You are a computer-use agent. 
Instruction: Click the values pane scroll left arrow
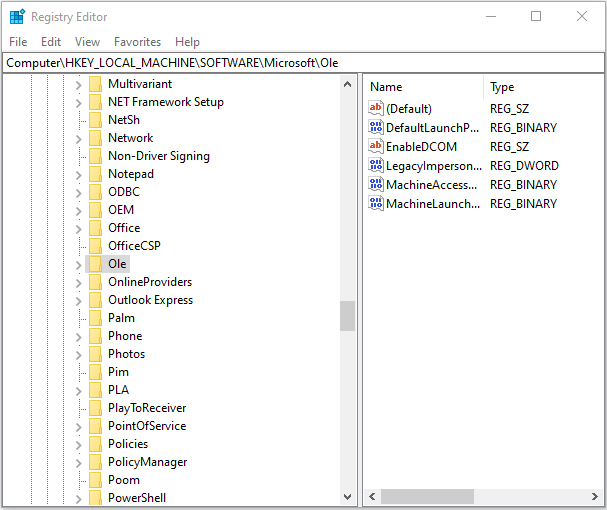tap(372, 496)
